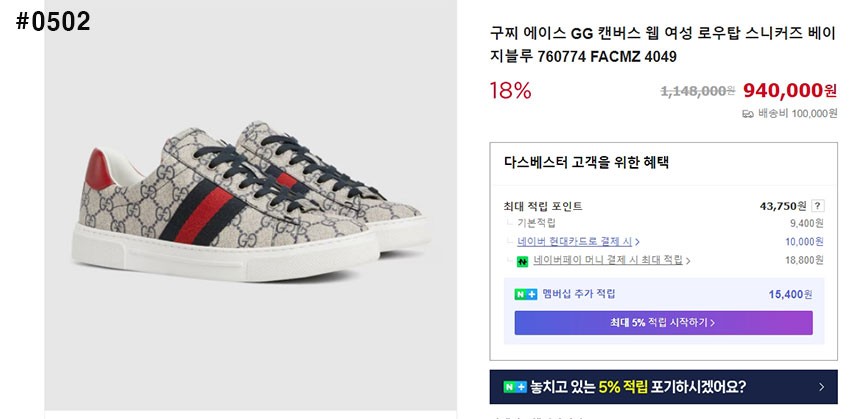Viewport: 860px width, 419px height.
Task: Click the green Naver Pay N icon
Action: pos(522,260)
